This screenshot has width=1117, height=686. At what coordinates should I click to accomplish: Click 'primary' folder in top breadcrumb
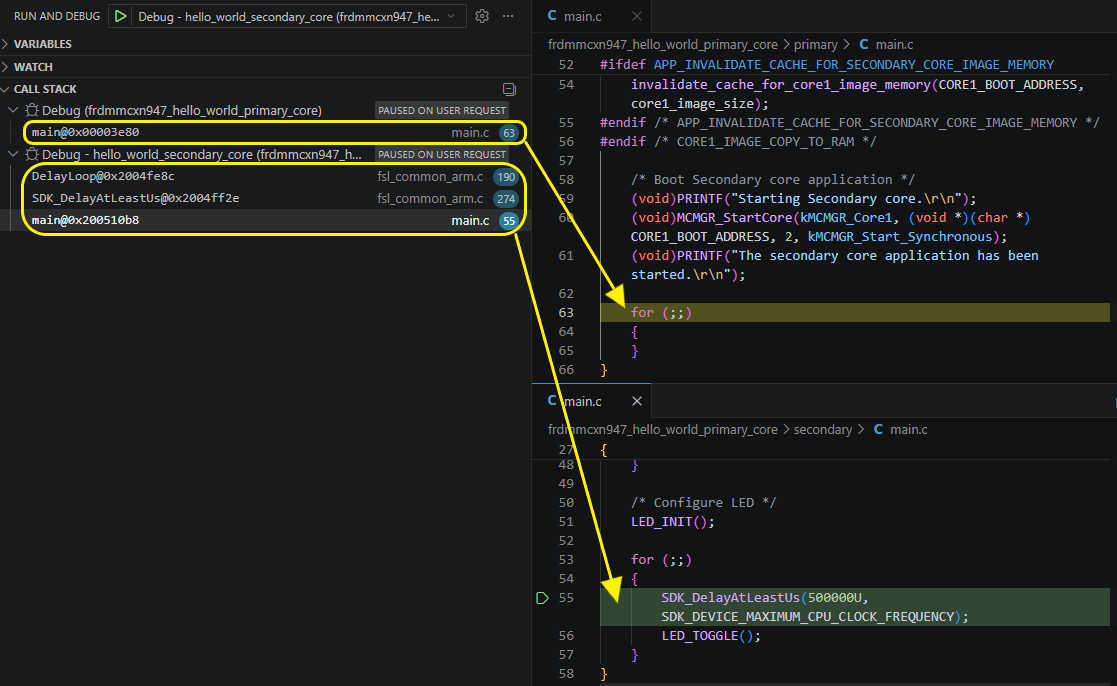816,44
